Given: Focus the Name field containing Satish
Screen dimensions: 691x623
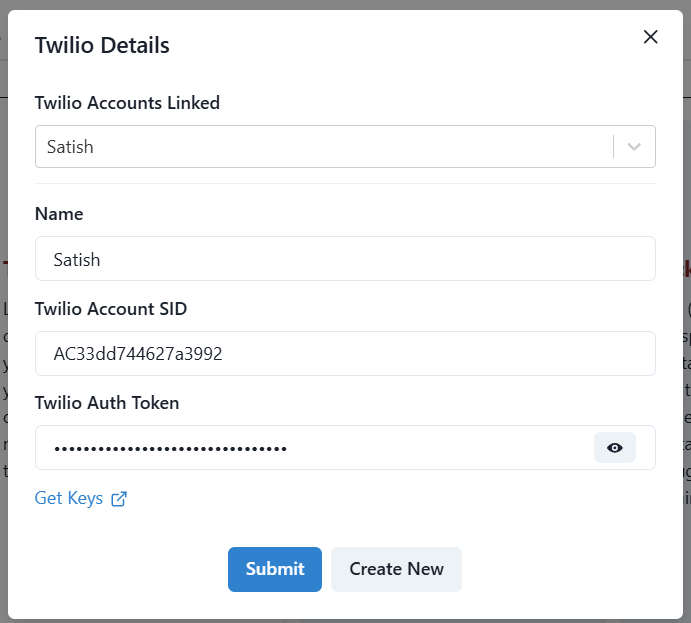Looking at the screenshot, I should point(345,259).
